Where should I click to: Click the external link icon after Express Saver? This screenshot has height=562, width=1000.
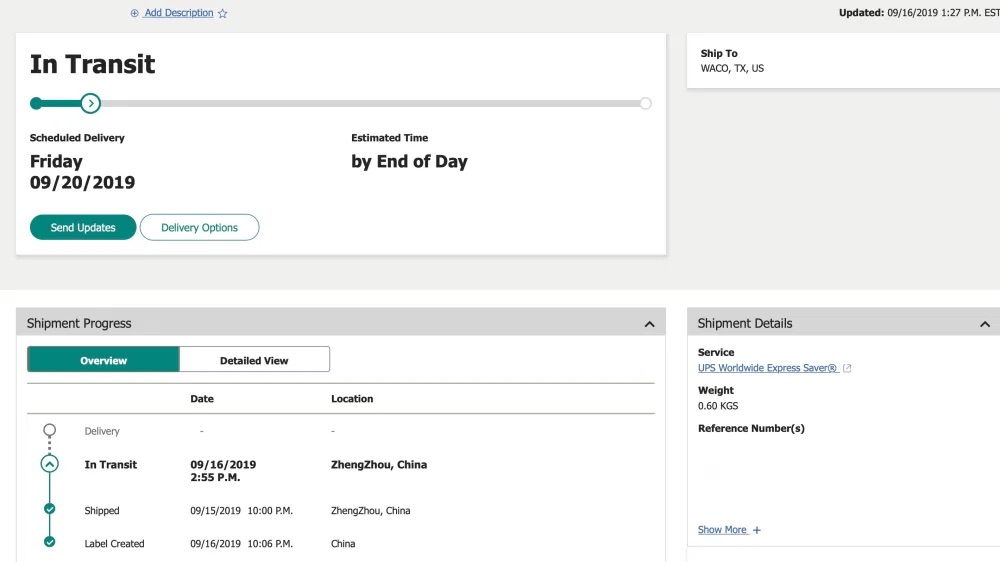pyautogui.click(x=847, y=368)
